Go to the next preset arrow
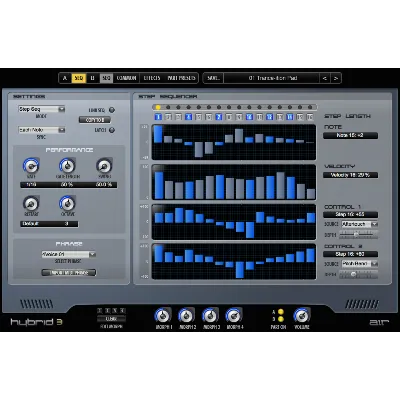The image size is (400, 400). click(x=336, y=78)
